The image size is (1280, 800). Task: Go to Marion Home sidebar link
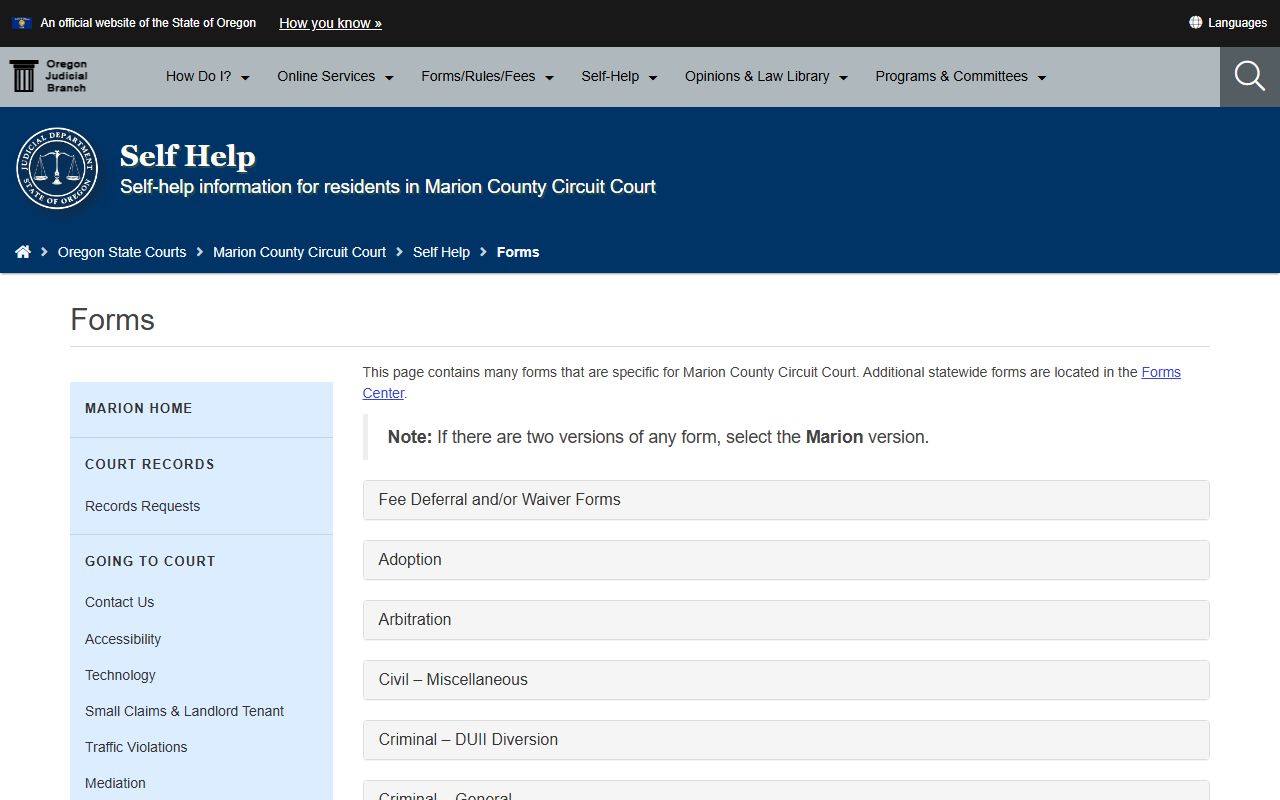(x=139, y=408)
